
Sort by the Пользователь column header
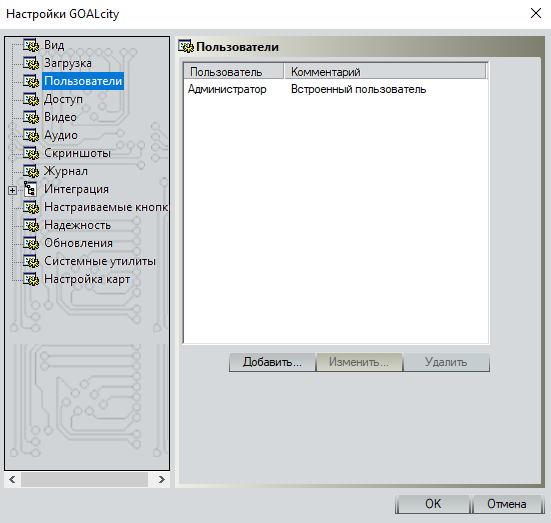point(234,71)
